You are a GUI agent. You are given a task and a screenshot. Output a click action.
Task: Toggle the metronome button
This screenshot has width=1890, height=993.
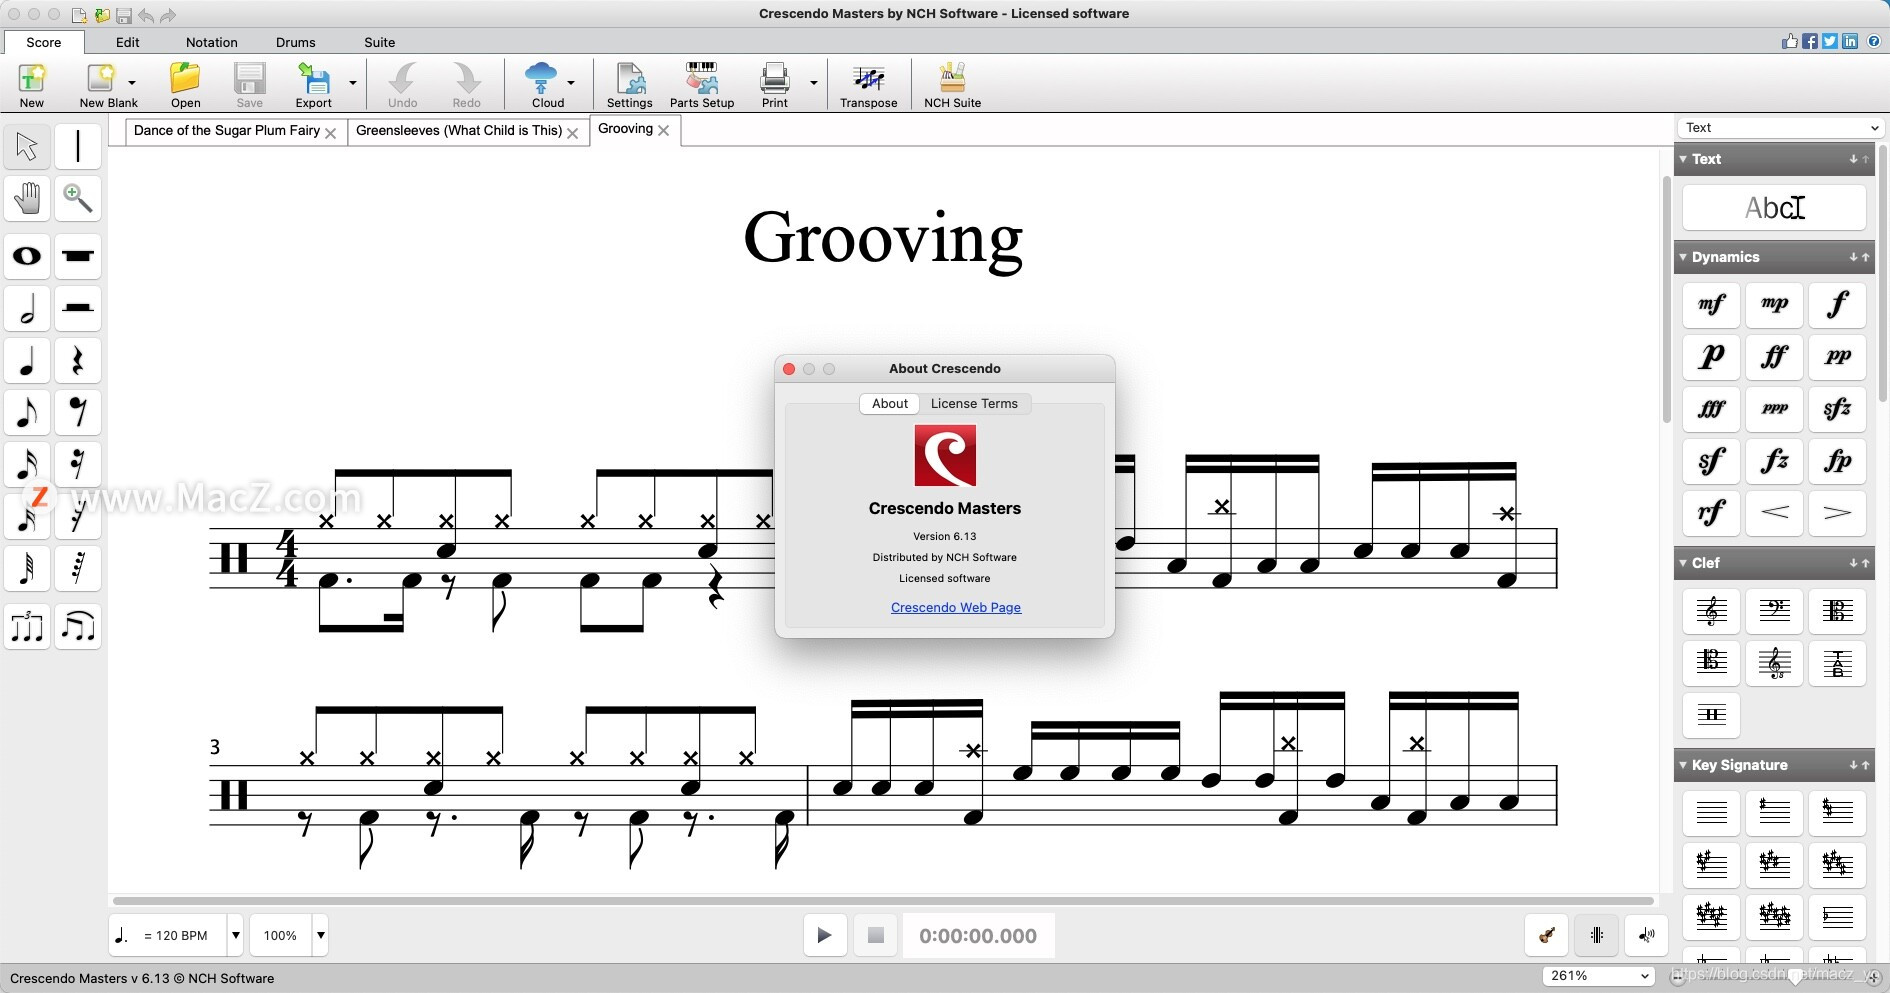[1596, 936]
